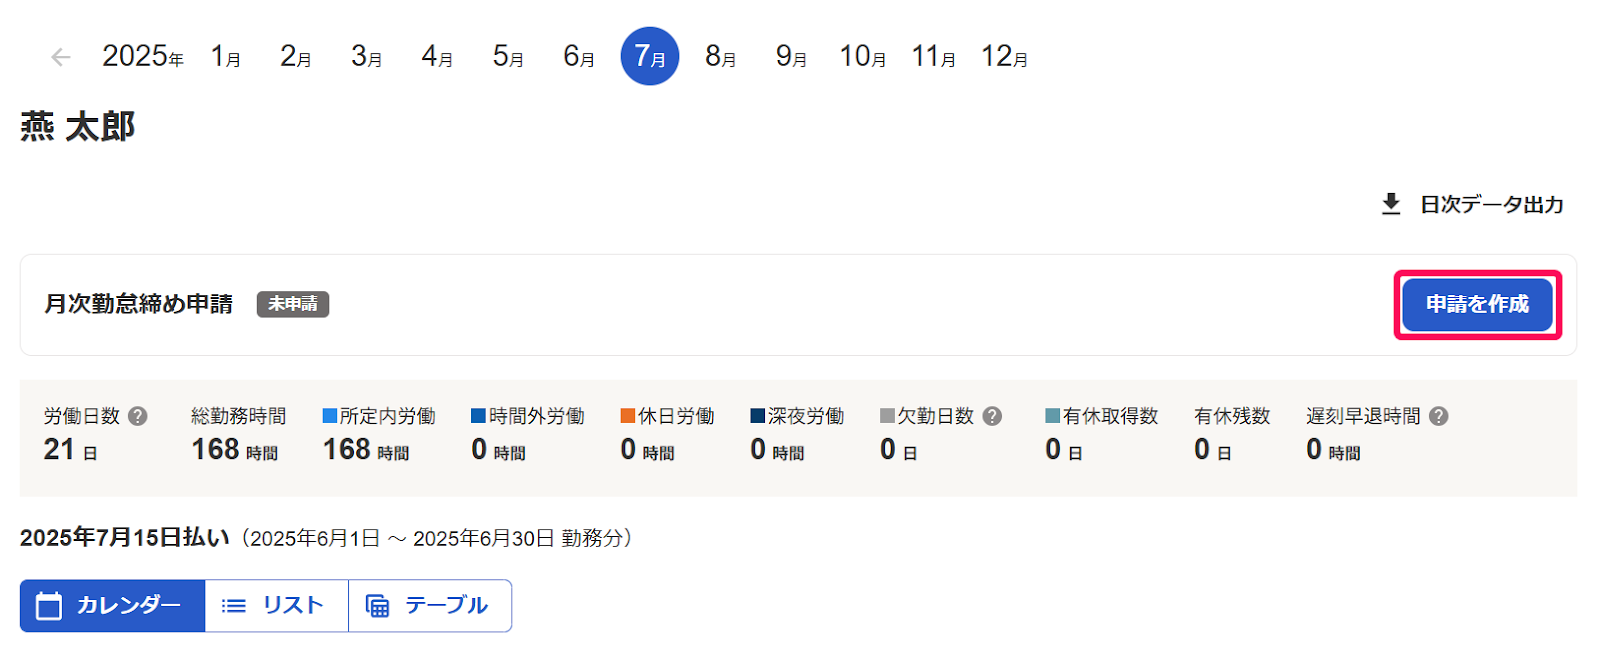The image size is (1600, 659).
Task: Click the download icon for 日次データ出力
Action: (x=1390, y=204)
